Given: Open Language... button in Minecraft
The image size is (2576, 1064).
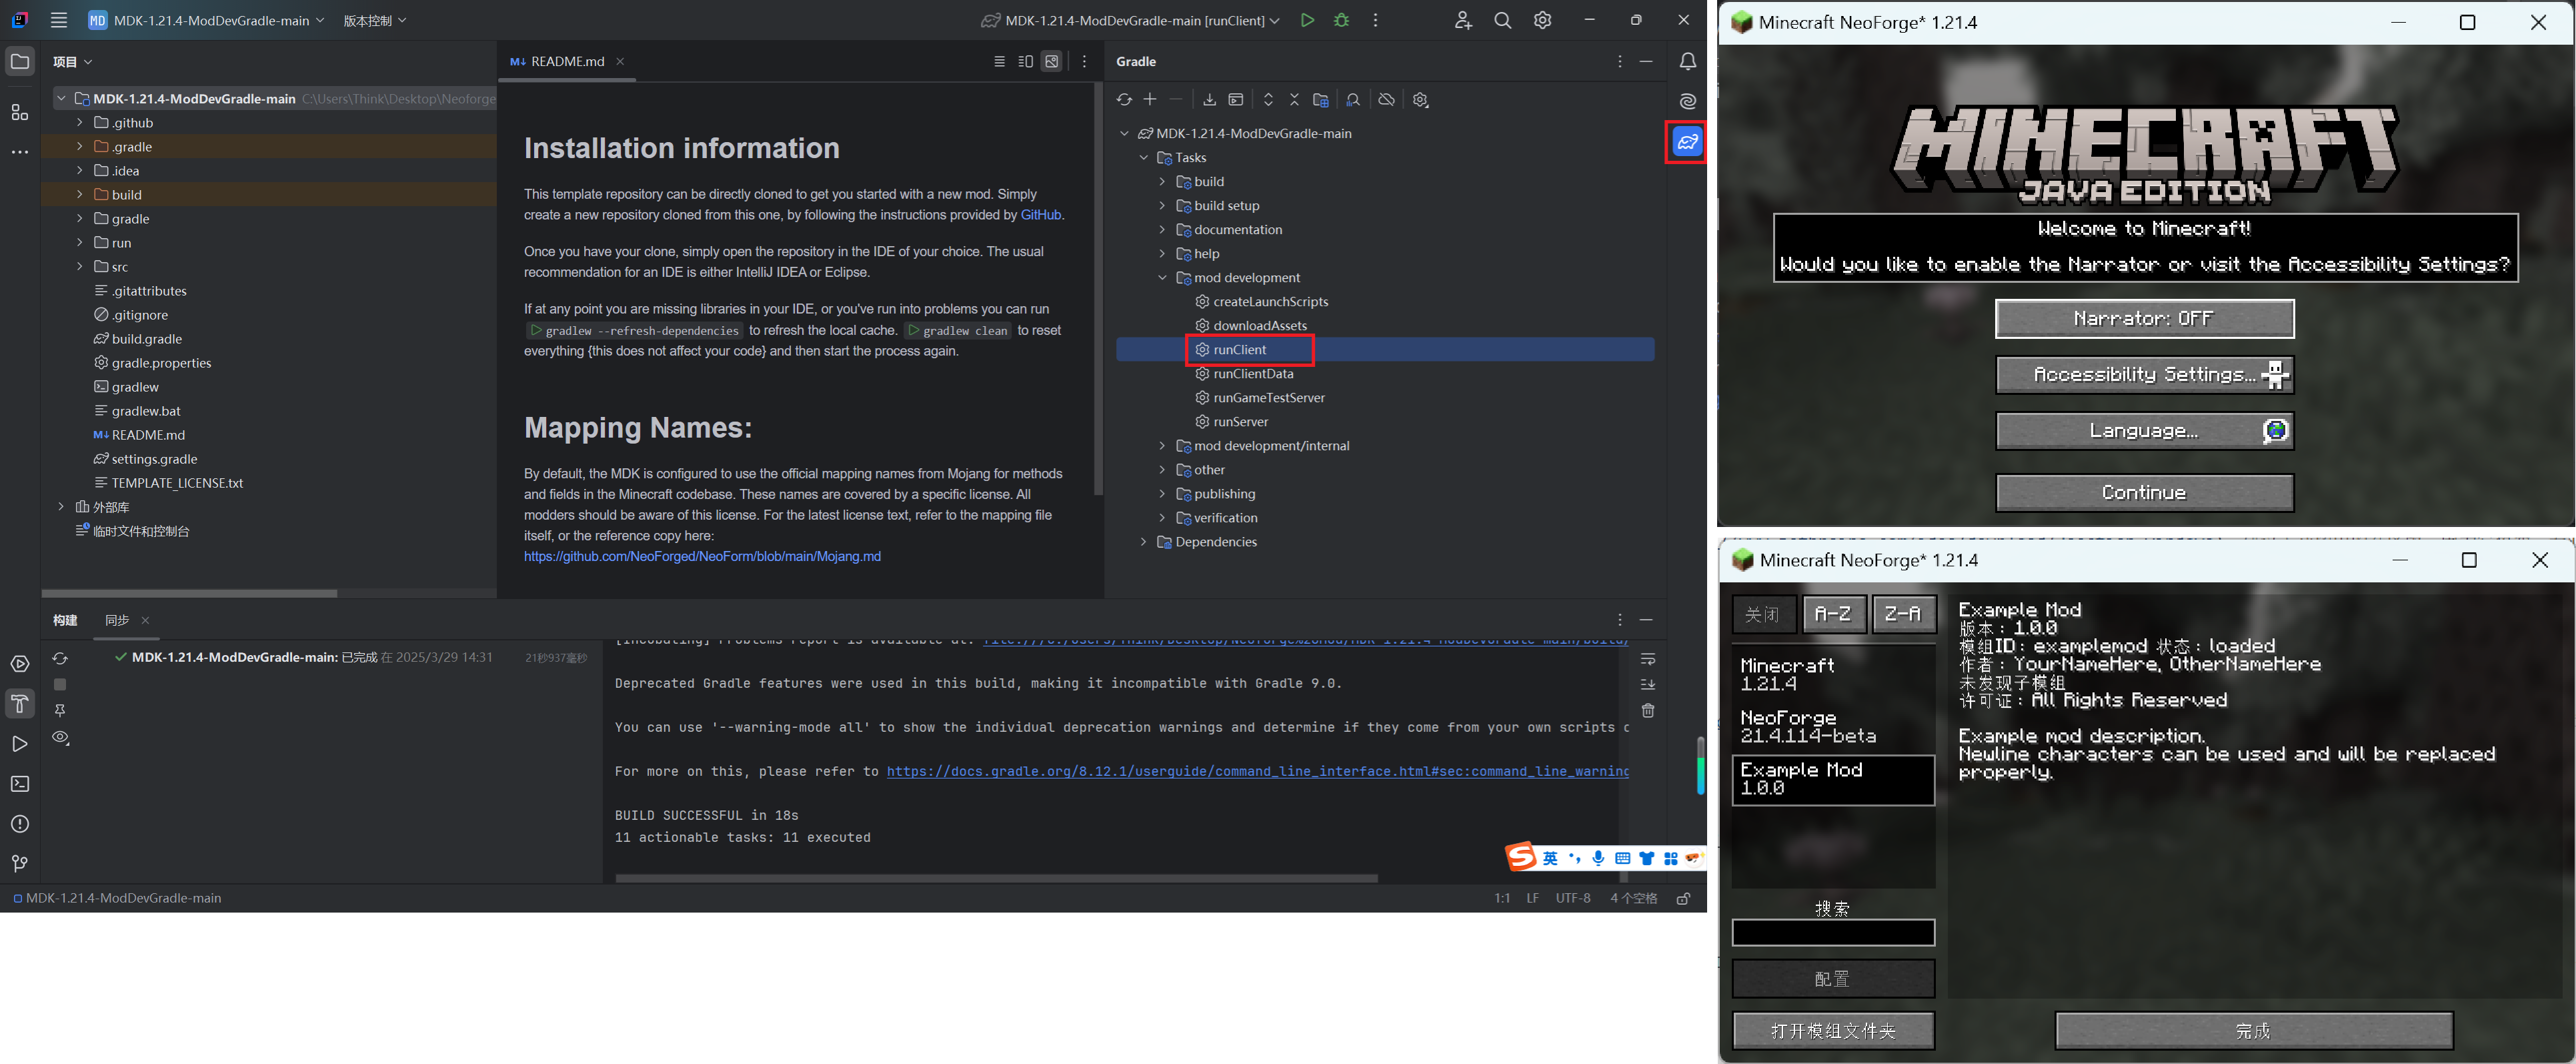Looking at the screenshot, I should 2144,430.
